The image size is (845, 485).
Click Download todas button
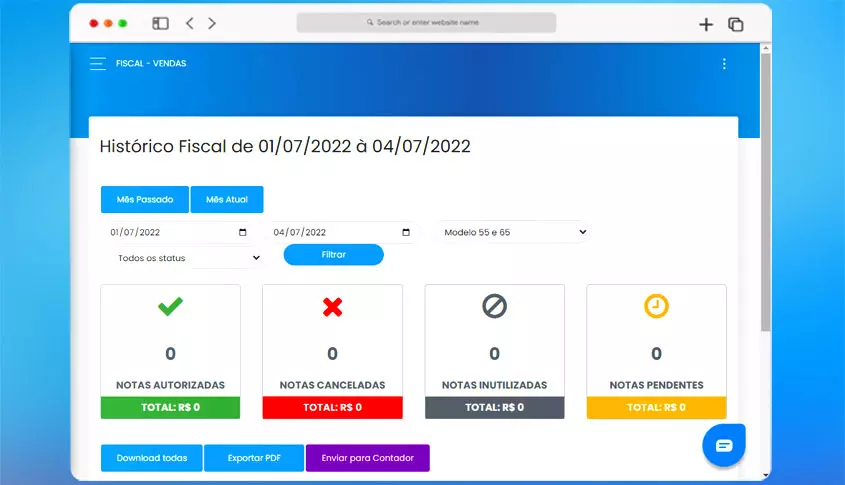[x=151, y=458]
